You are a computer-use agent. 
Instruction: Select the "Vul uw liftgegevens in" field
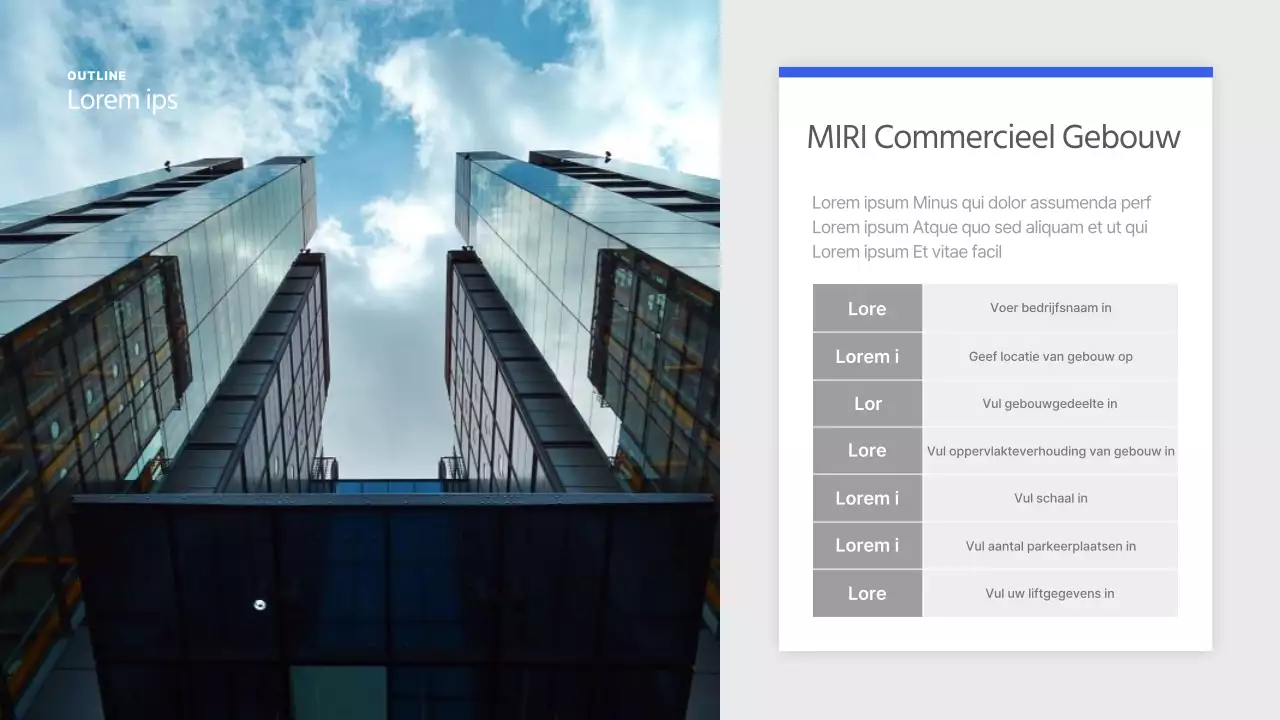[1050, 593]
